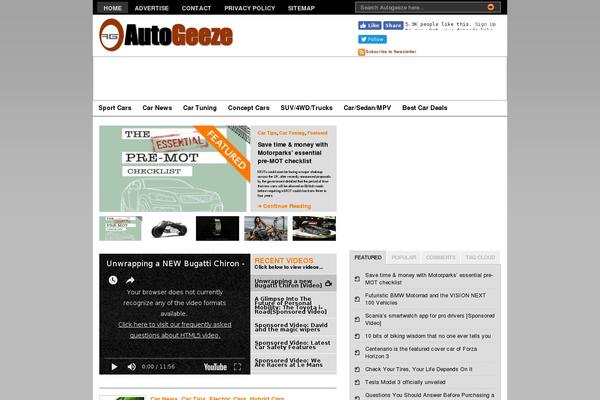Open Futuristic BMW Motorrad sidebar link
Image resolution: width=600 pixels, height=400 pixels.
pos(425,299)
